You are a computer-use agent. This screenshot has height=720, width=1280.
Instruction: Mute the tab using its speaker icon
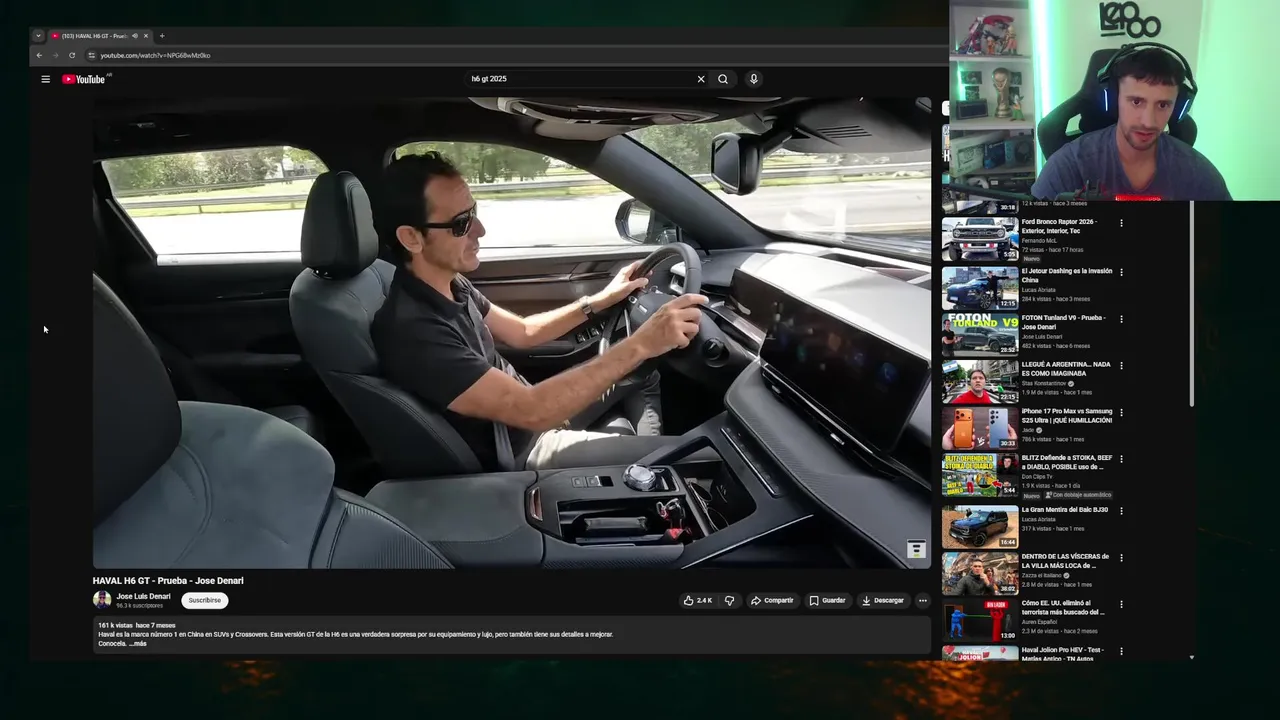point(134,36)
